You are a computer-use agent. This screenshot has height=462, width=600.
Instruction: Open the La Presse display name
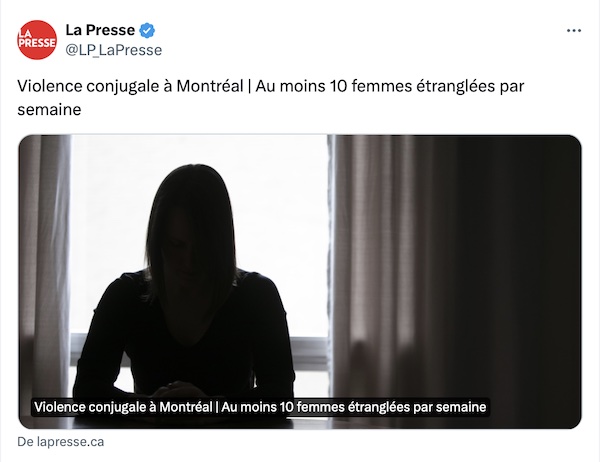click(100, 30)
